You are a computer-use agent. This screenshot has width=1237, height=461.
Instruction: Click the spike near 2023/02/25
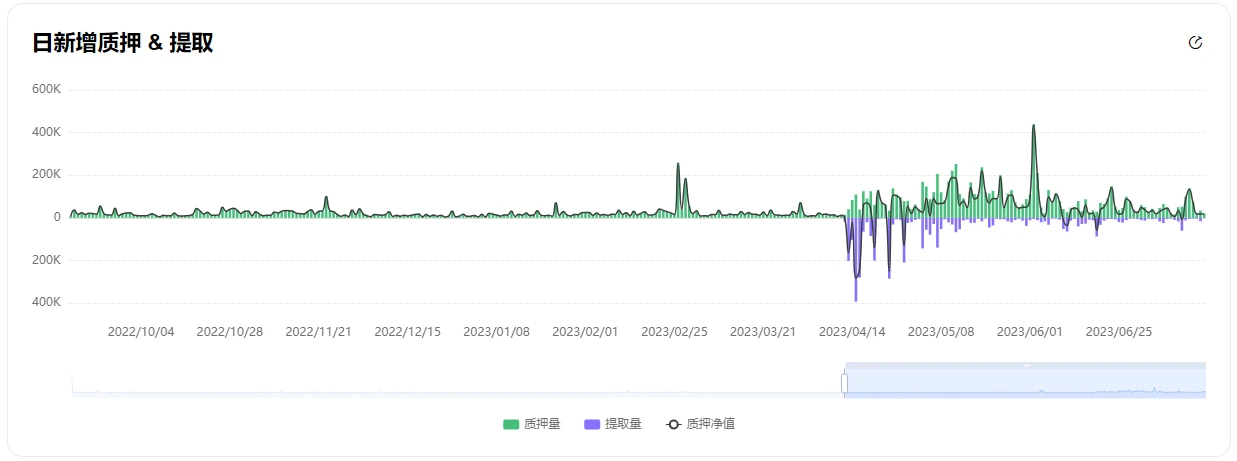[x=678, y=166]
